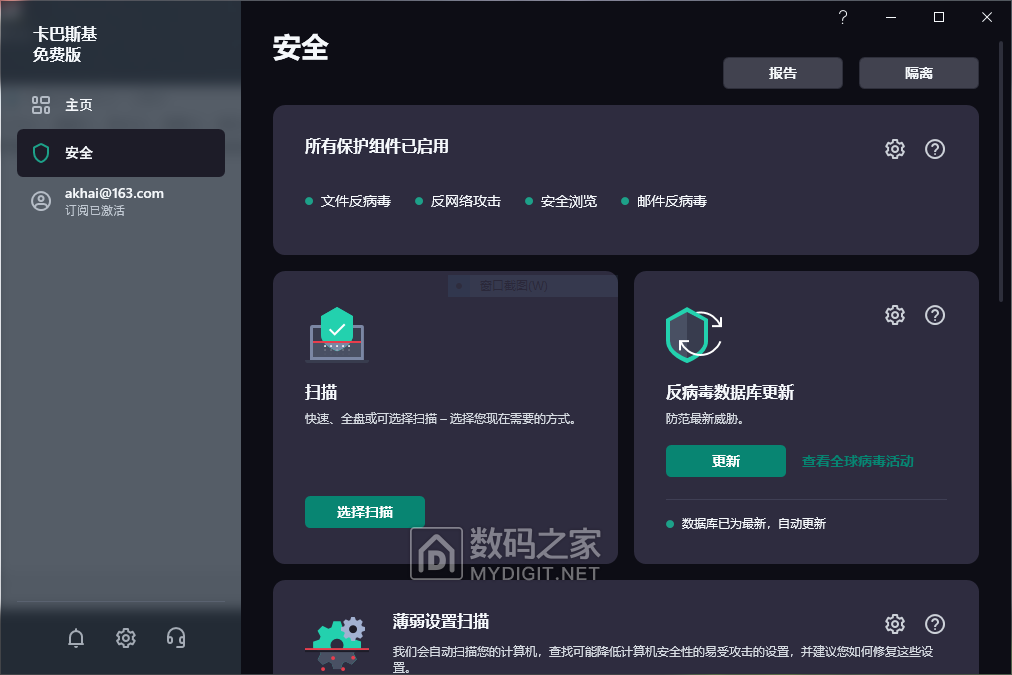This screenshot has width=1012, height=675.
Task: Click the 更新 update button
Action: (x=726, y=461)
